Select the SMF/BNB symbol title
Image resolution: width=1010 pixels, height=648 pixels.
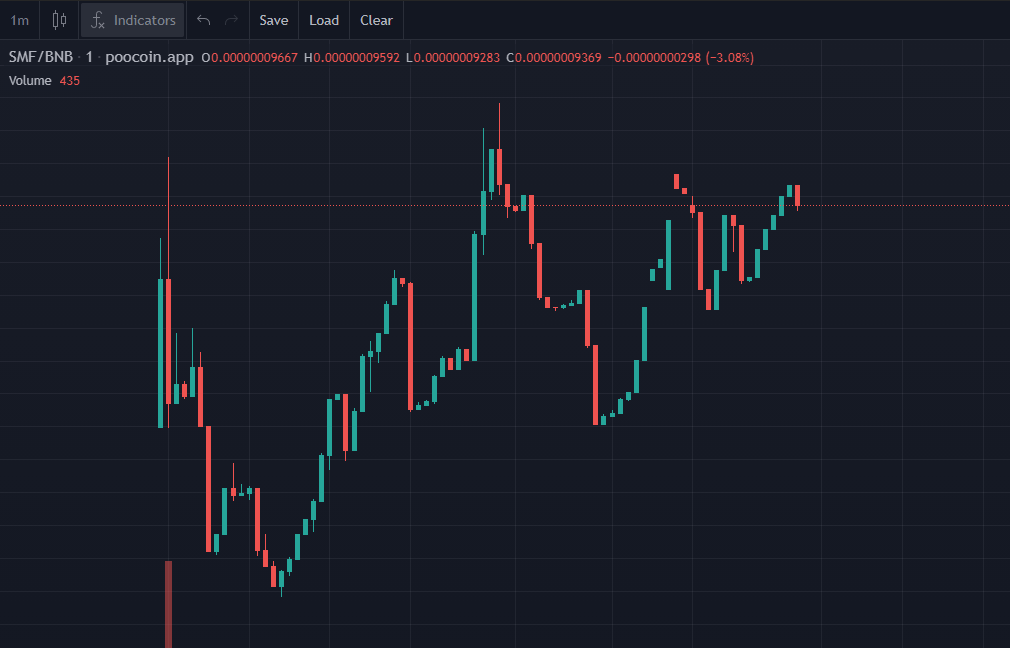point(41,57)
